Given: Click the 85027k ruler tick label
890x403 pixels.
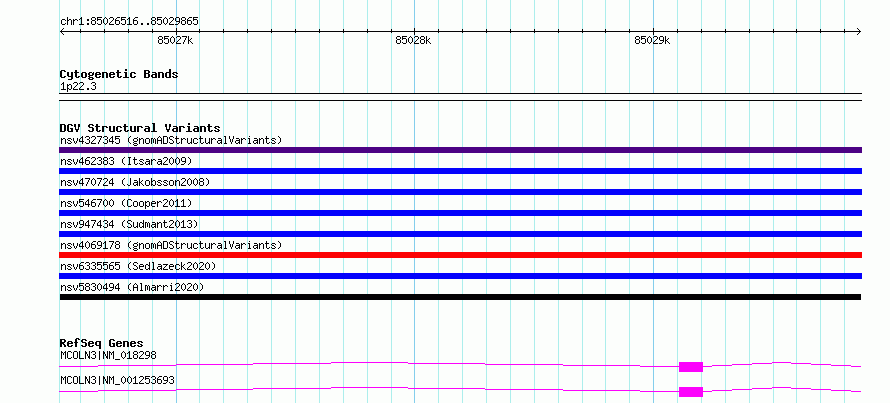Looking at the screenshot, I should point(175,41).
